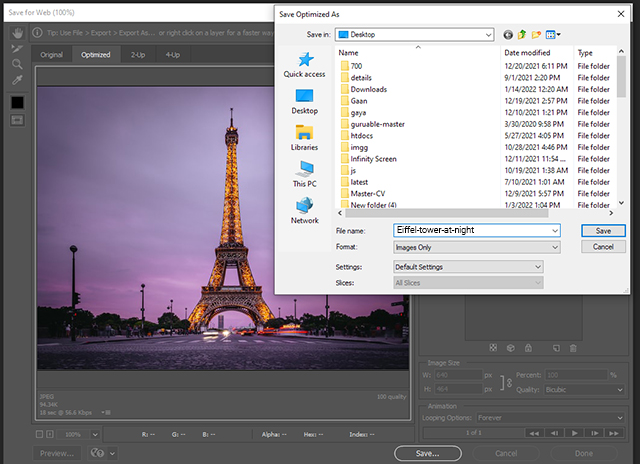Create a new folder in dialog
The image size is (640, 464).
[x=536, y=35]
